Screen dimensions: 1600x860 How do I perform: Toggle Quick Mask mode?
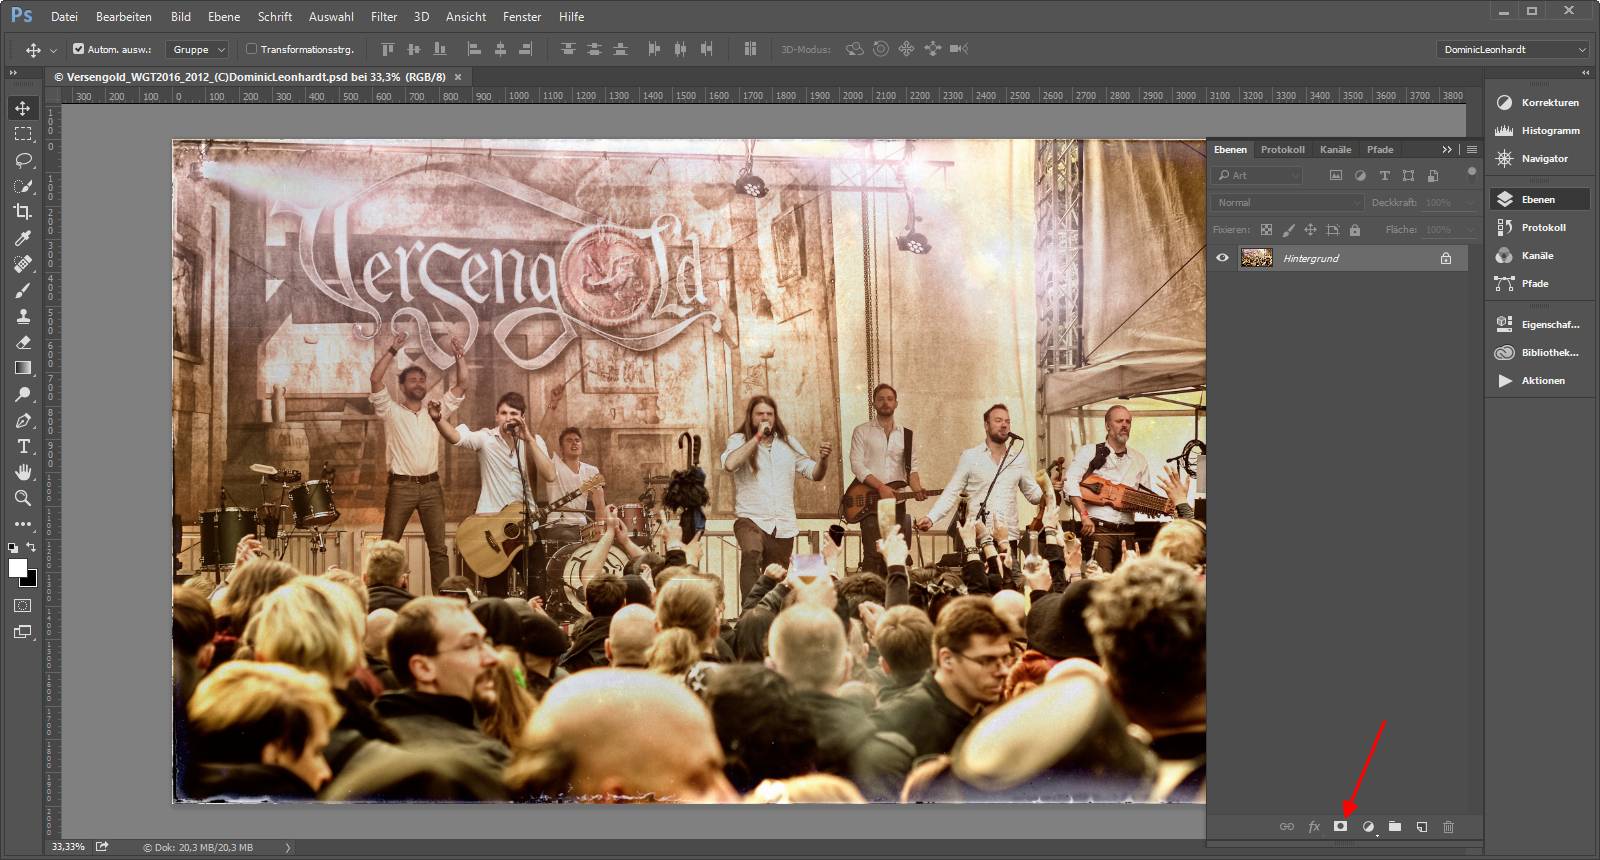[22, 606]
